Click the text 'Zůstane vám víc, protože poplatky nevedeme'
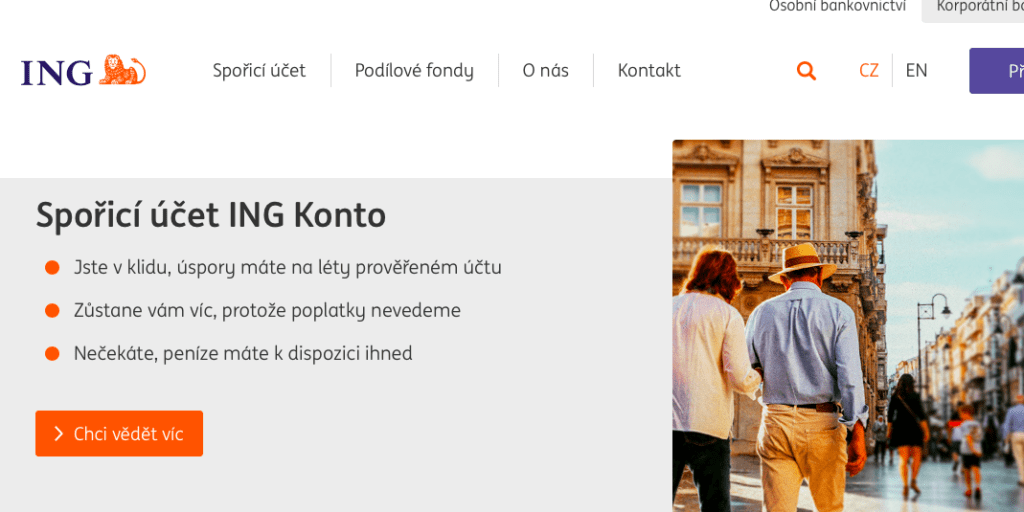This screenshot has width=1024, height=512. click(267, 311)
